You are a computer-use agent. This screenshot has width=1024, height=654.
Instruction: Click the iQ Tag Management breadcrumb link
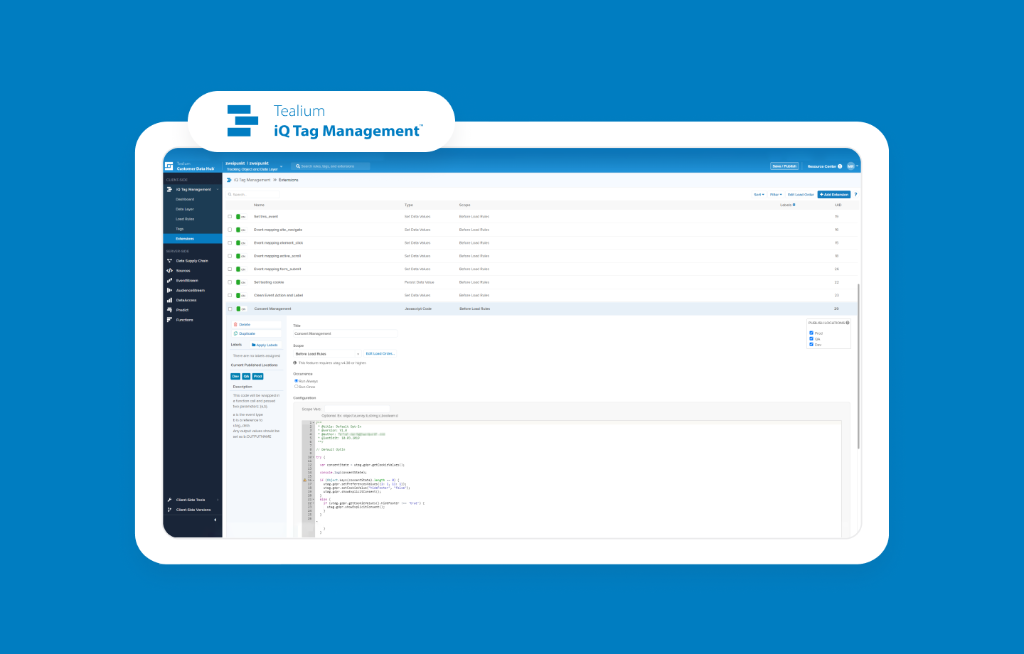pyautogui.click(x=252, y=180)
